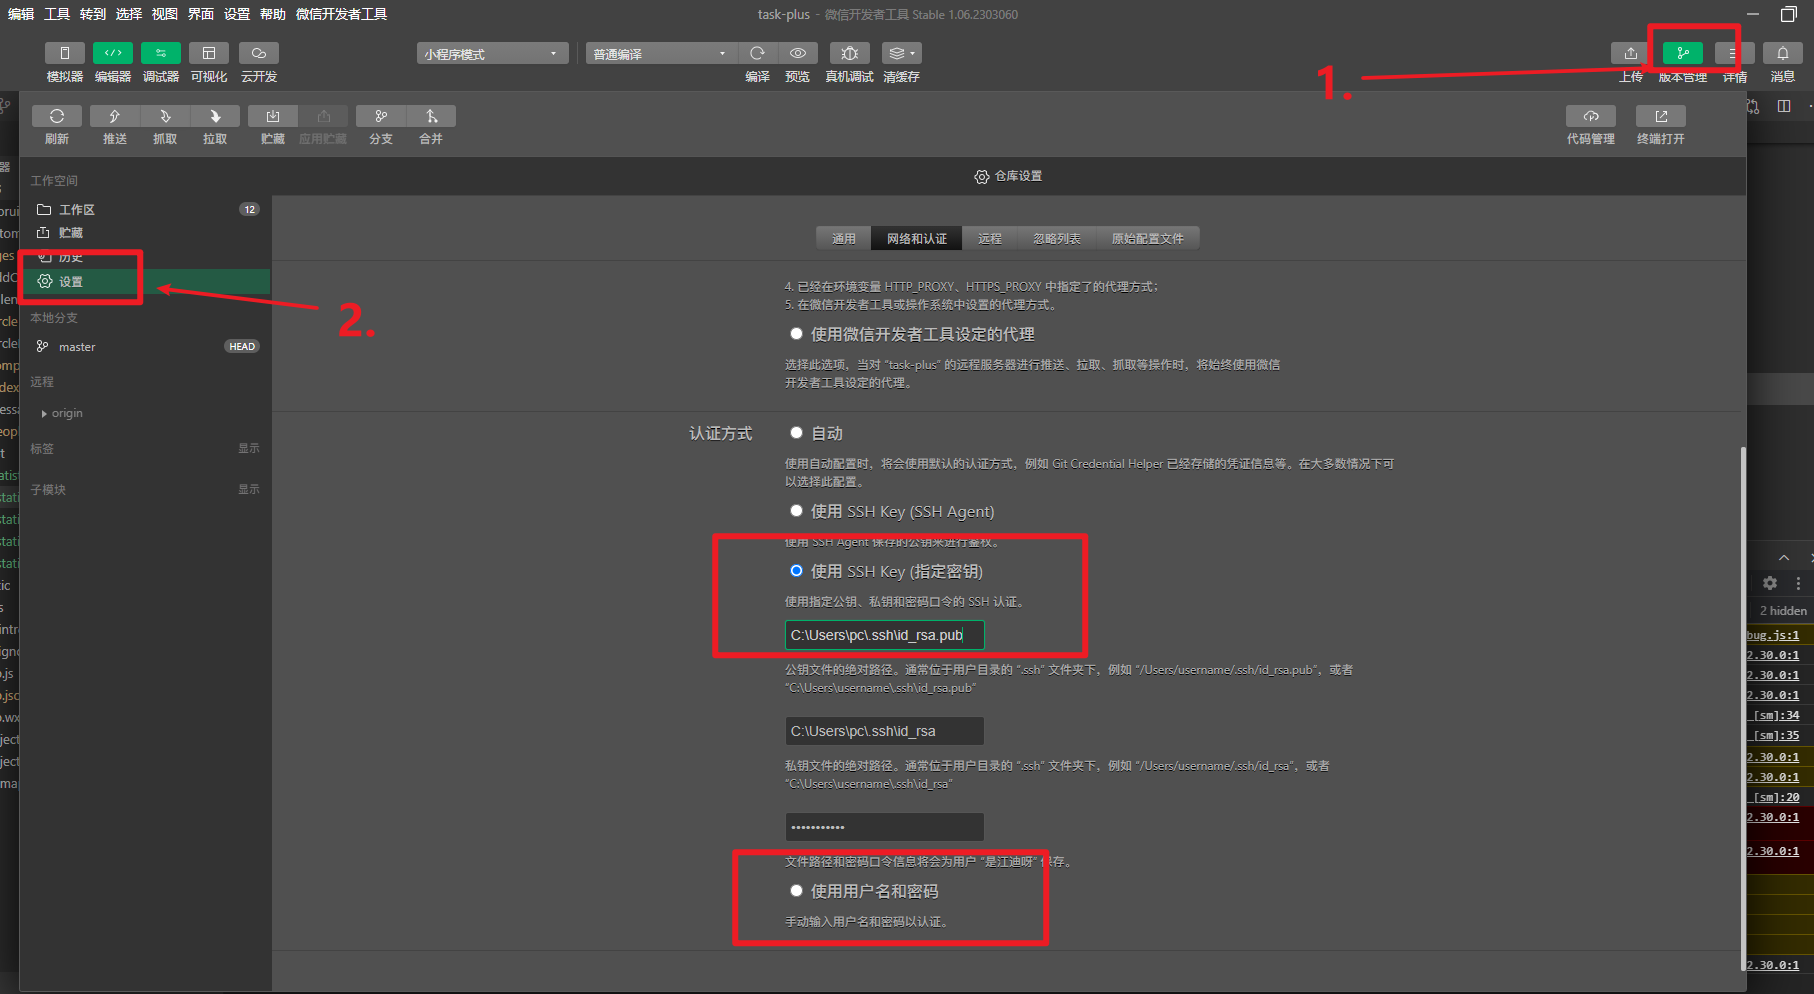Open the 编辑 menu
The image size is (1814, 994).
click(21, 14)
